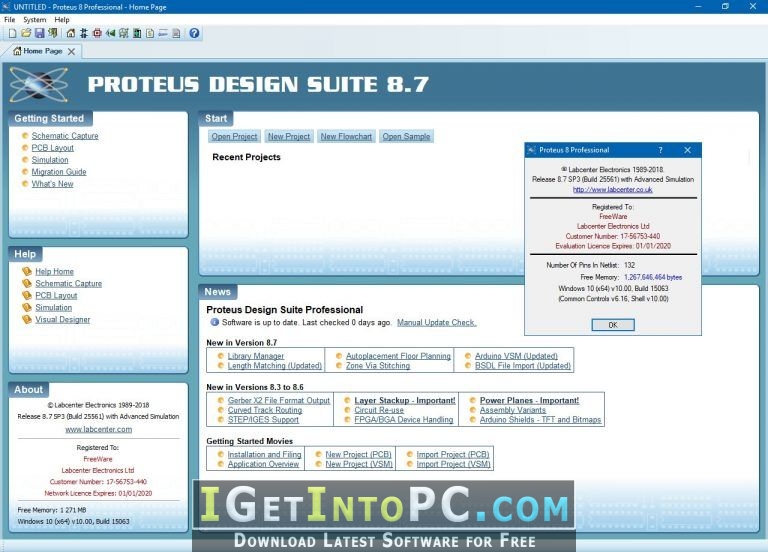
Task: Save project with the floppy disk icon
Action: click(x=39, y=33)
